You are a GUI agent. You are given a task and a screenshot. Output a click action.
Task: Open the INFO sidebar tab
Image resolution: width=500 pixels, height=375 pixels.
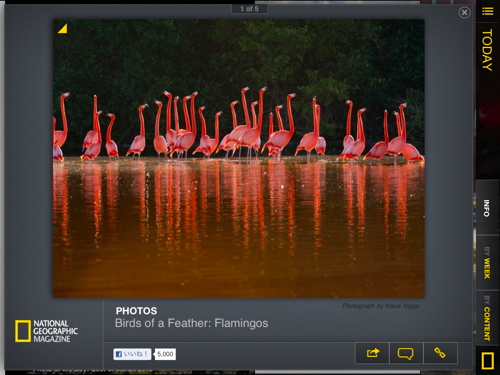[x=487, y=208]
